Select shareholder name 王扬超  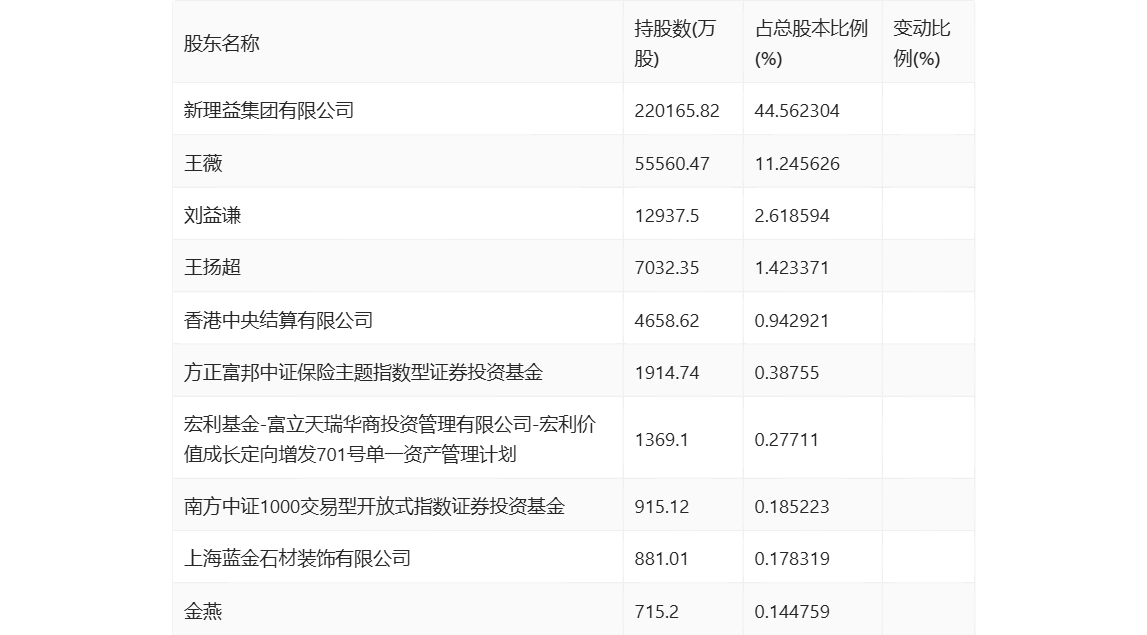coord(212,267)
